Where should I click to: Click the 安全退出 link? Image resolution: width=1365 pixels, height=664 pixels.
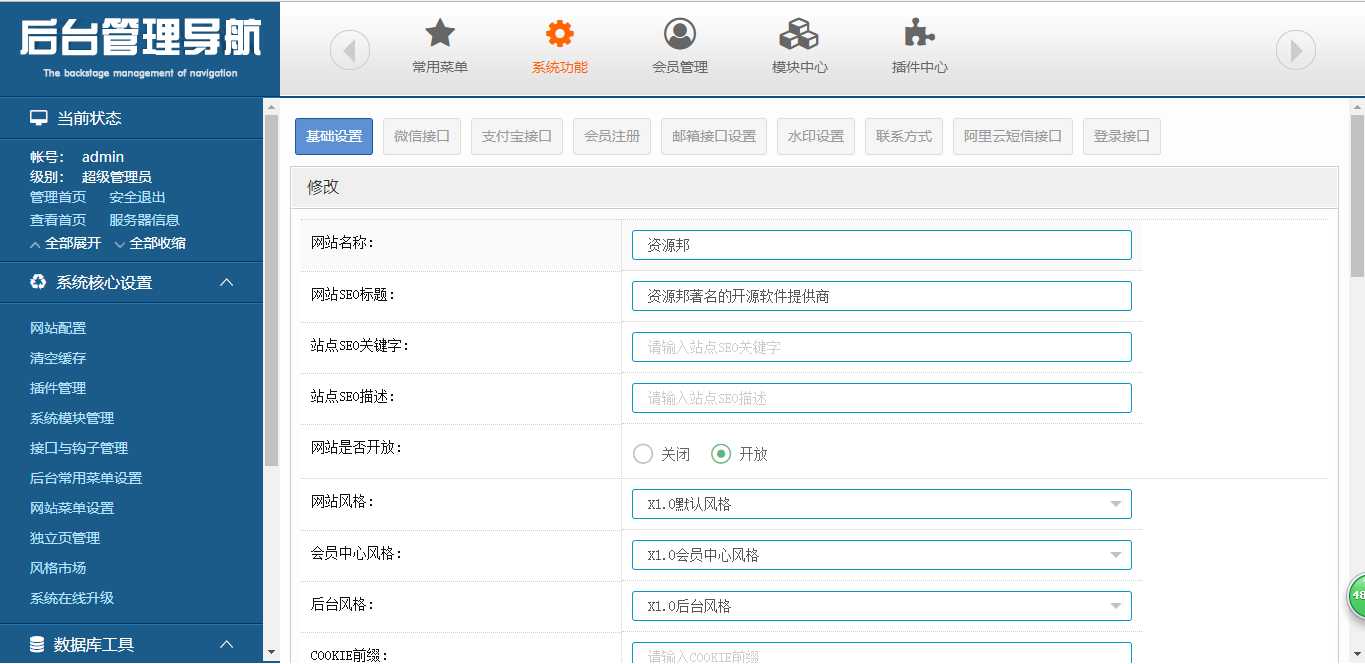pyautogui.click(x=137, y=197)
